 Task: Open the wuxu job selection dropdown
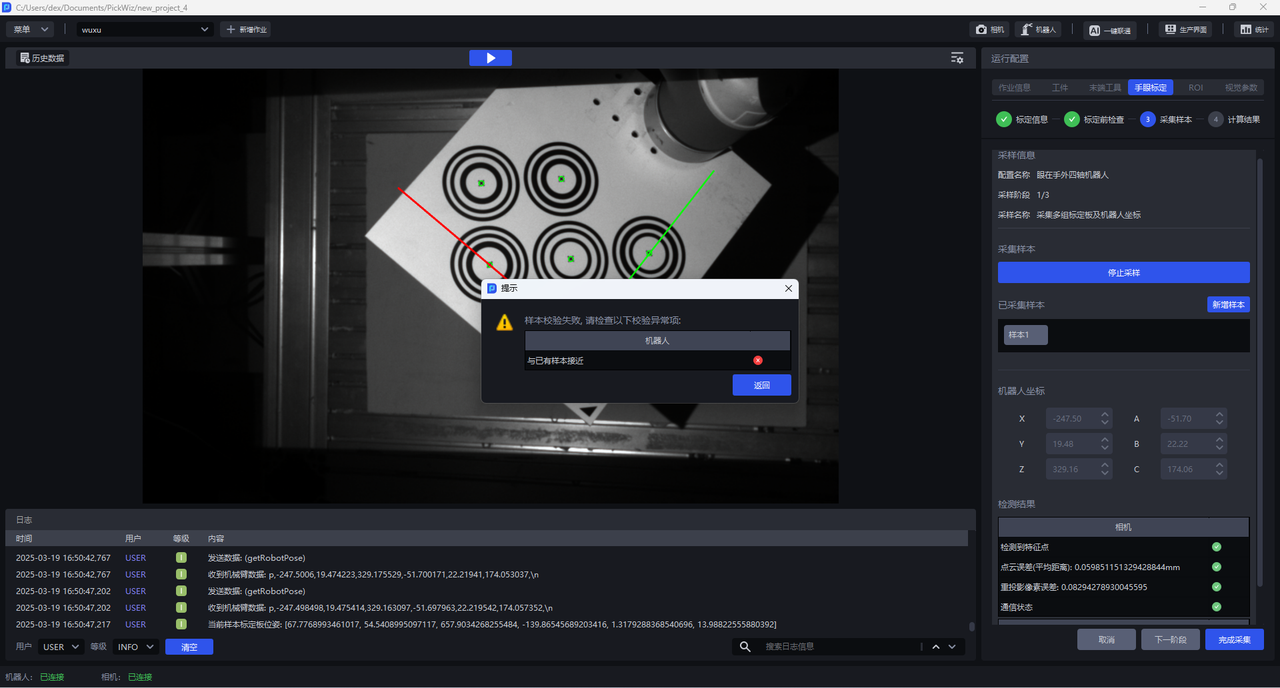146,30
